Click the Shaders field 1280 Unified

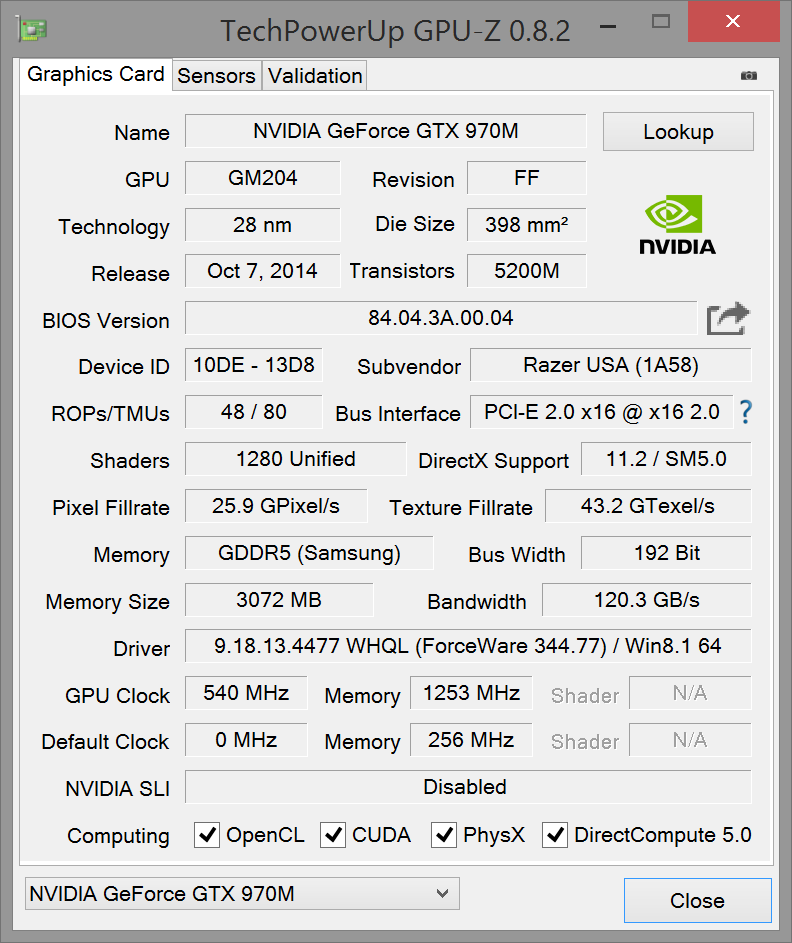[296, 459]
